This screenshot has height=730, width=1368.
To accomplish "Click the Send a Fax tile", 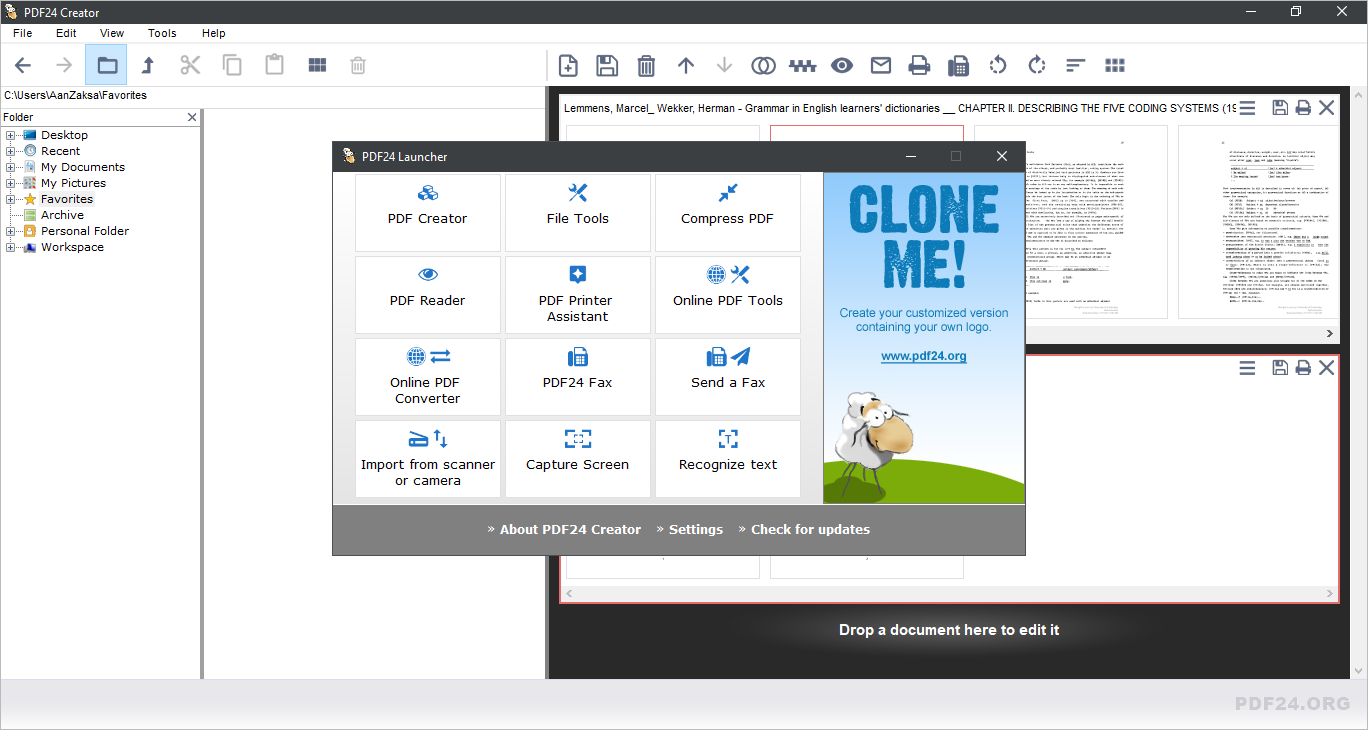I will point(728,377).
